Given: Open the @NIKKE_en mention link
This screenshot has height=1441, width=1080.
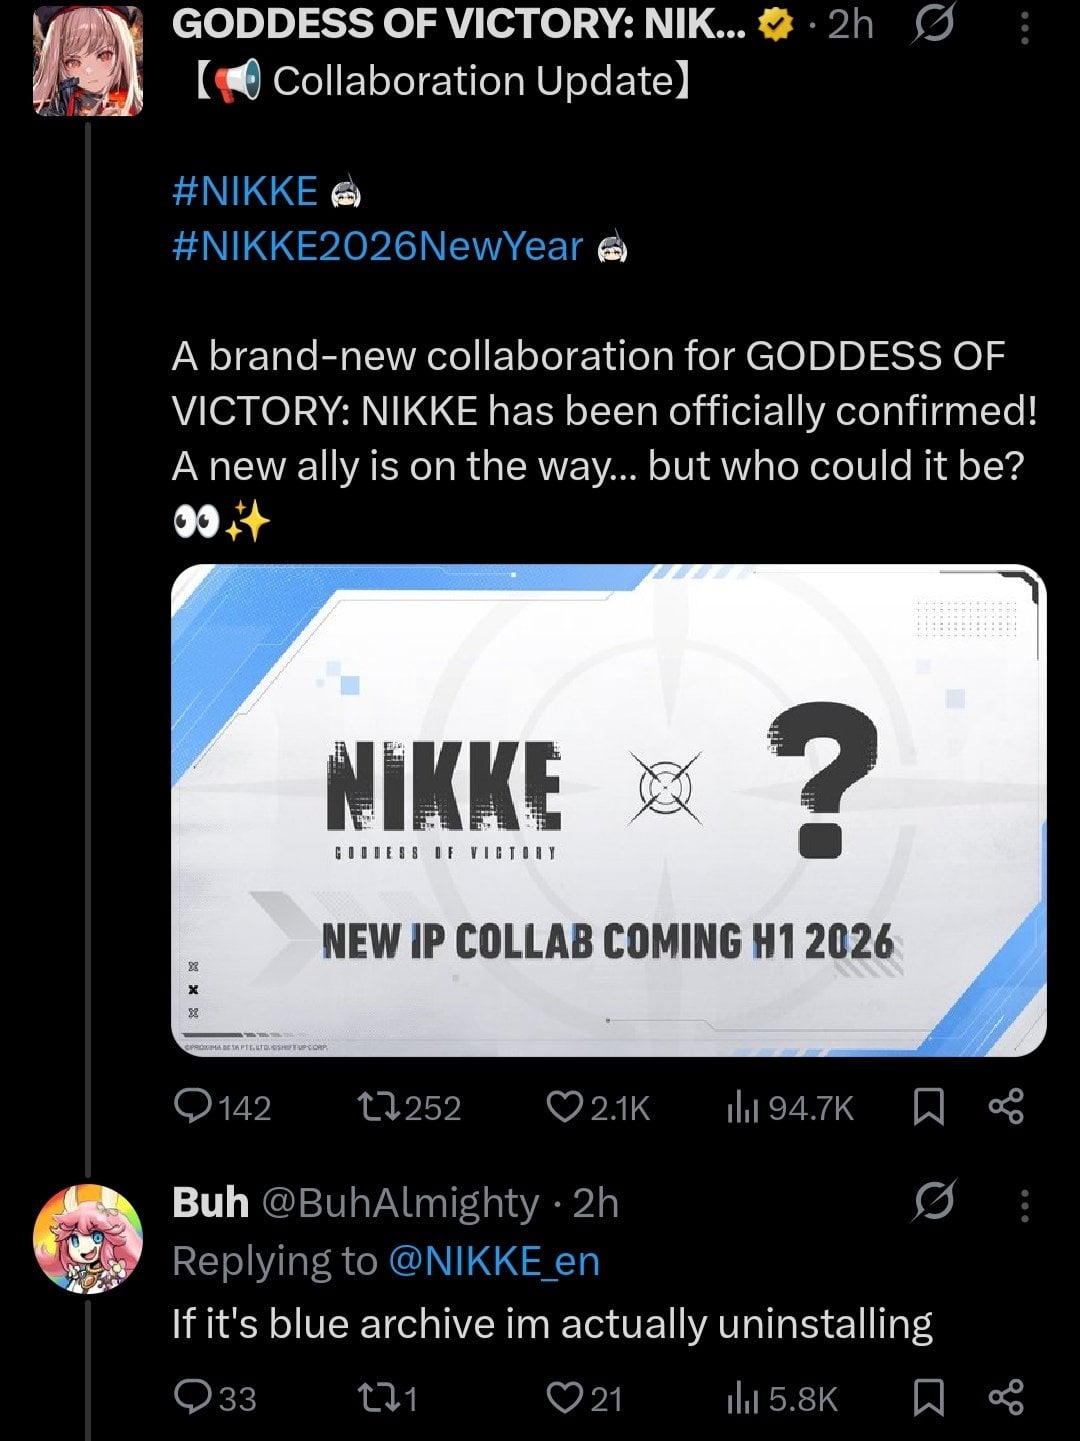Looking at the screenshot, I should [492, 1262].
